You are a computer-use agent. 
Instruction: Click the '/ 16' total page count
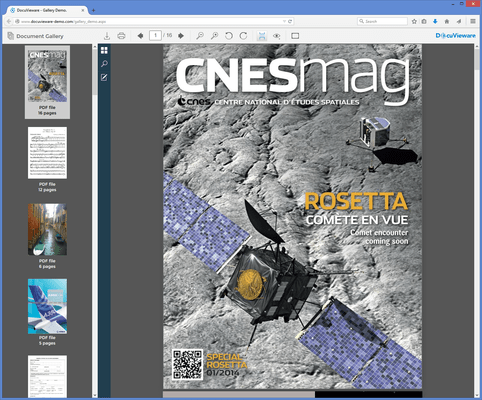(168, 35)
